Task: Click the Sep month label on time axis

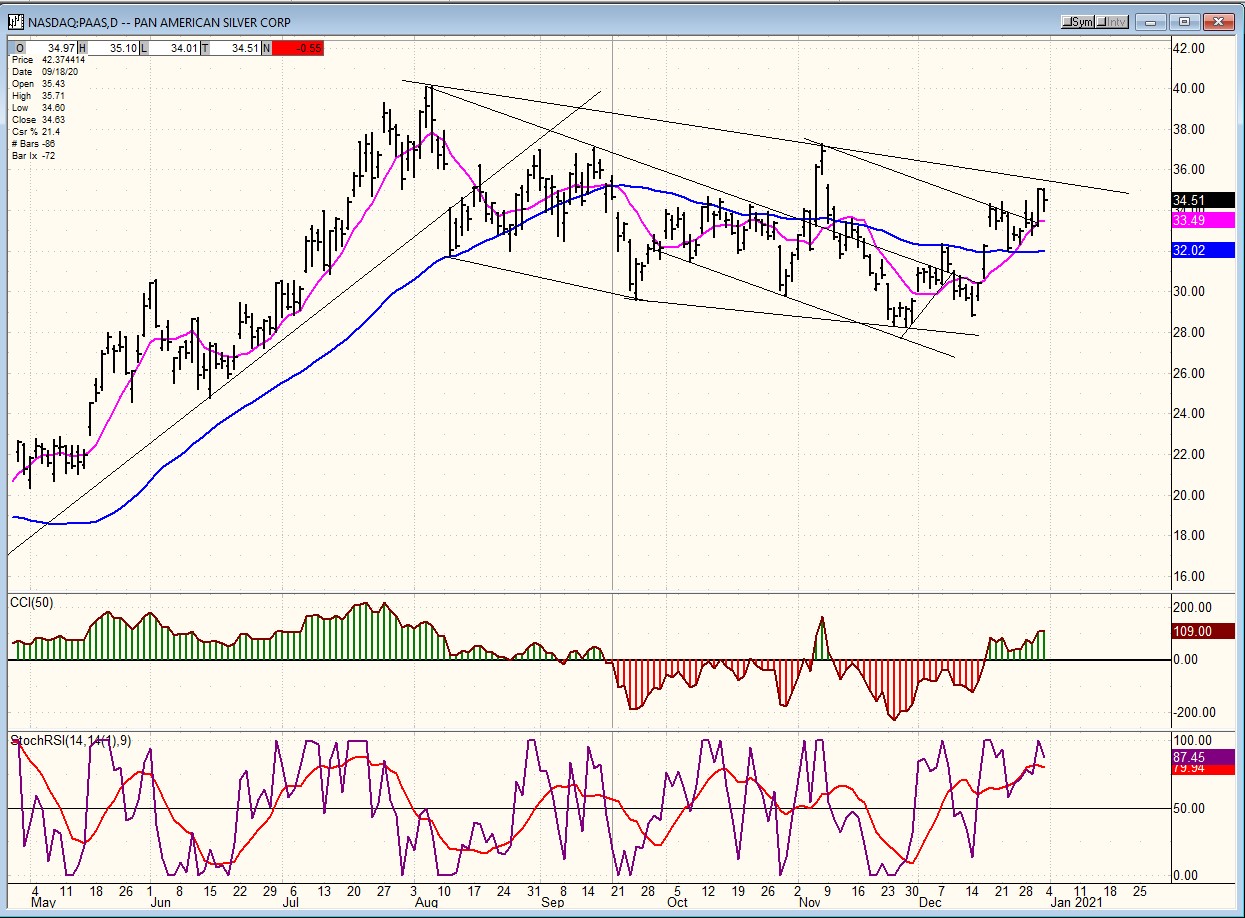Action: click(553, 902)
